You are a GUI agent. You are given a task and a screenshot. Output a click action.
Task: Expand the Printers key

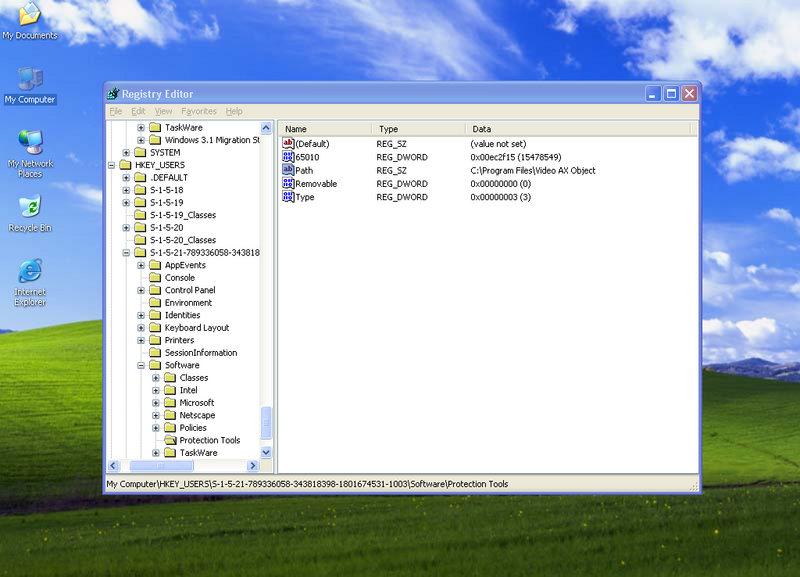141,340
